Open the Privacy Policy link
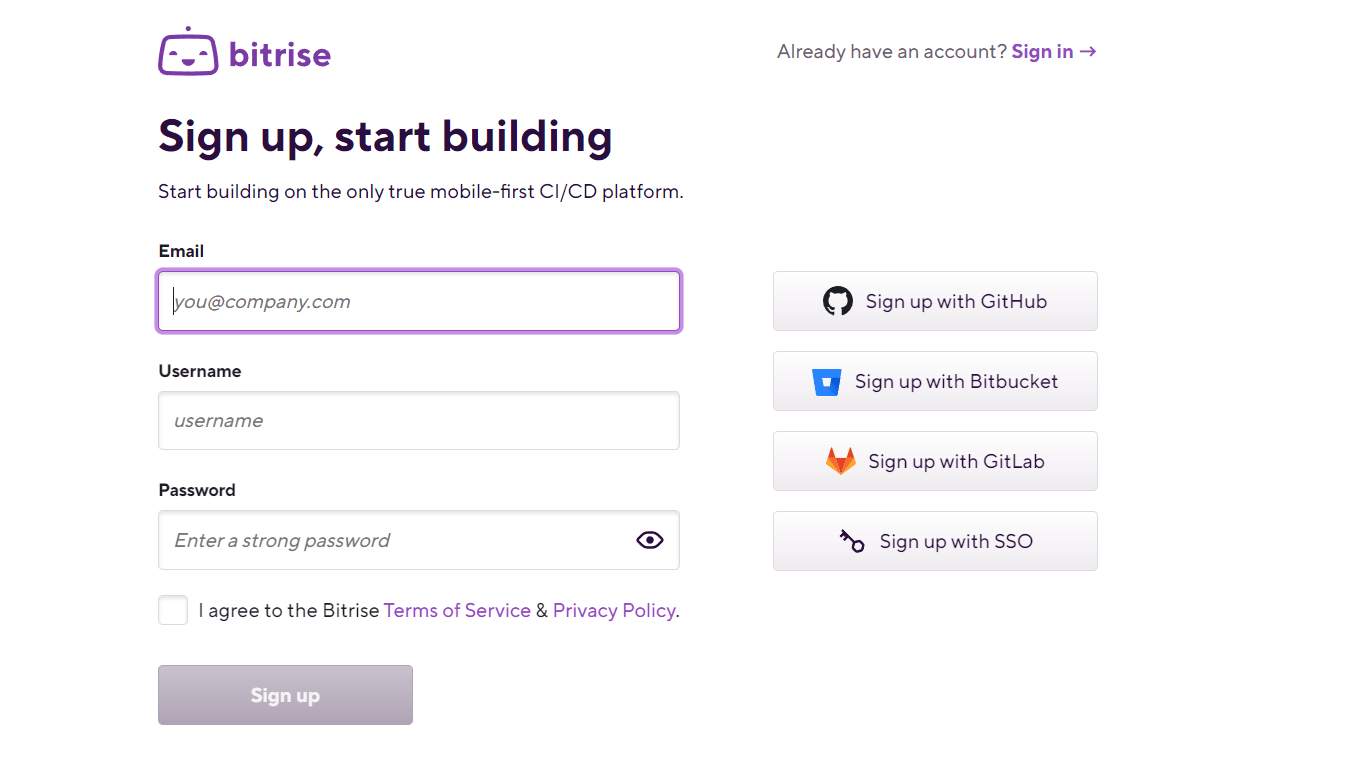Viewport: 1351px width, 758px height. [614, 610]
